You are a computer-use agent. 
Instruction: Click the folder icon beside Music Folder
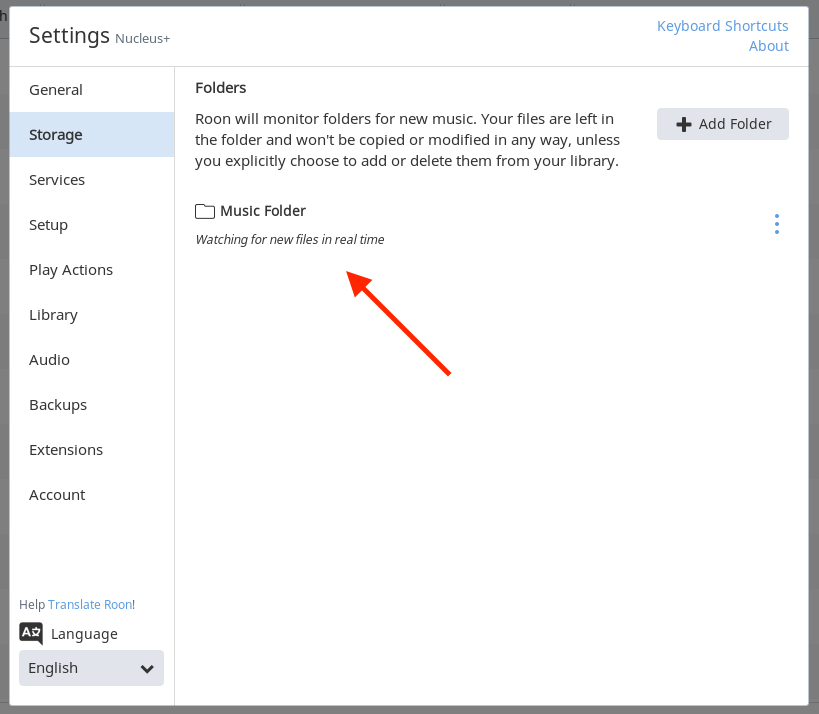(205, 211)
